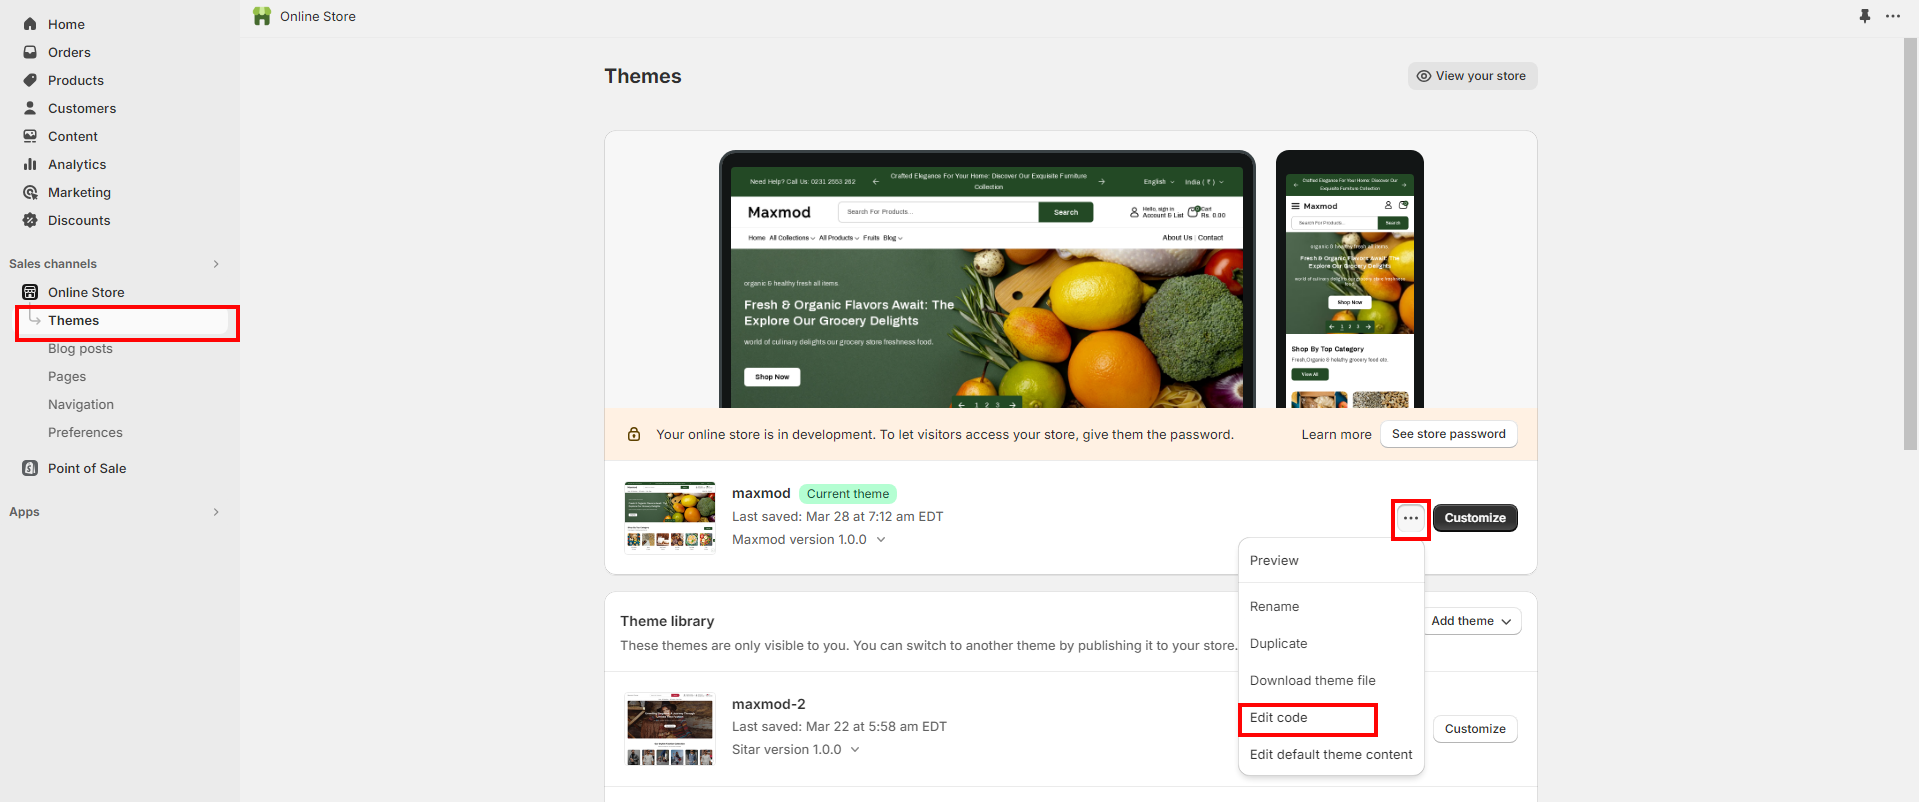Click the Home icon in sidebar
This screenshot has height=802, width=1919.
pos(30,24)
